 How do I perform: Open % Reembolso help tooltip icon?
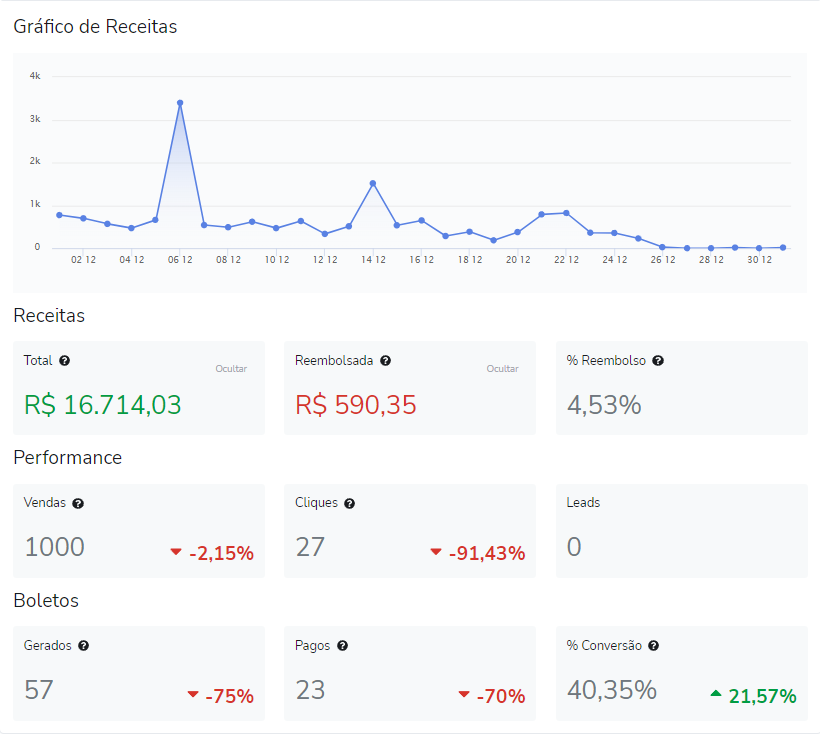[x=658, y=361]
